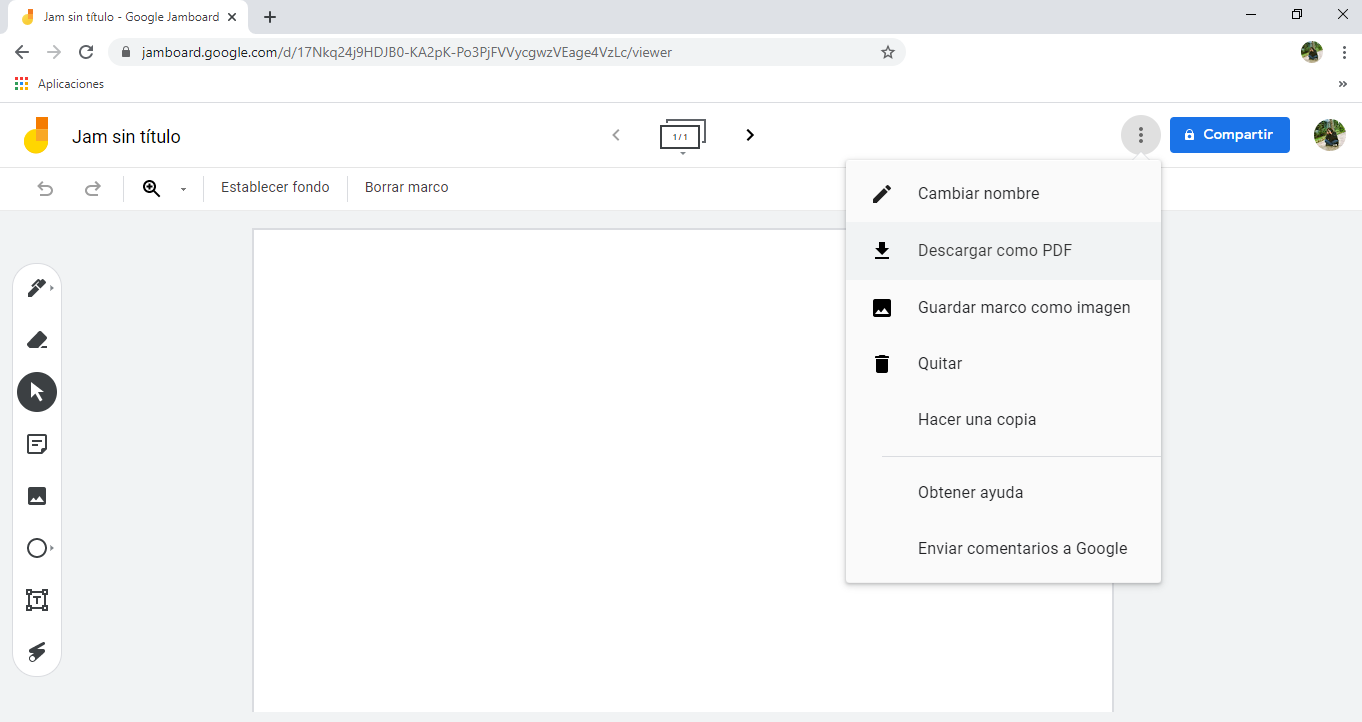The width and height of the screenshot is (1362, 722).
Task: Select the Jam sin título browser tab
Action: click(128, 17)
